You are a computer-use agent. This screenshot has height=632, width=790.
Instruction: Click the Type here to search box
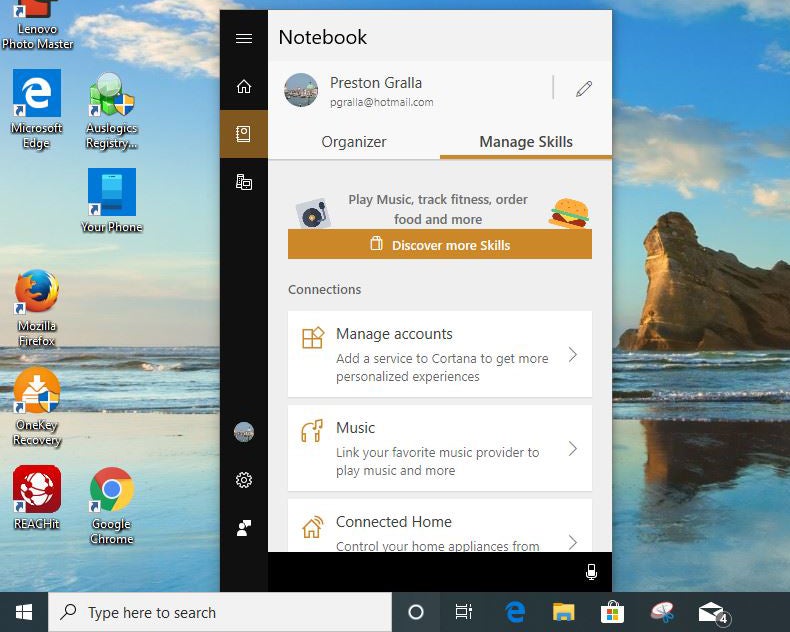click(220, 612)
